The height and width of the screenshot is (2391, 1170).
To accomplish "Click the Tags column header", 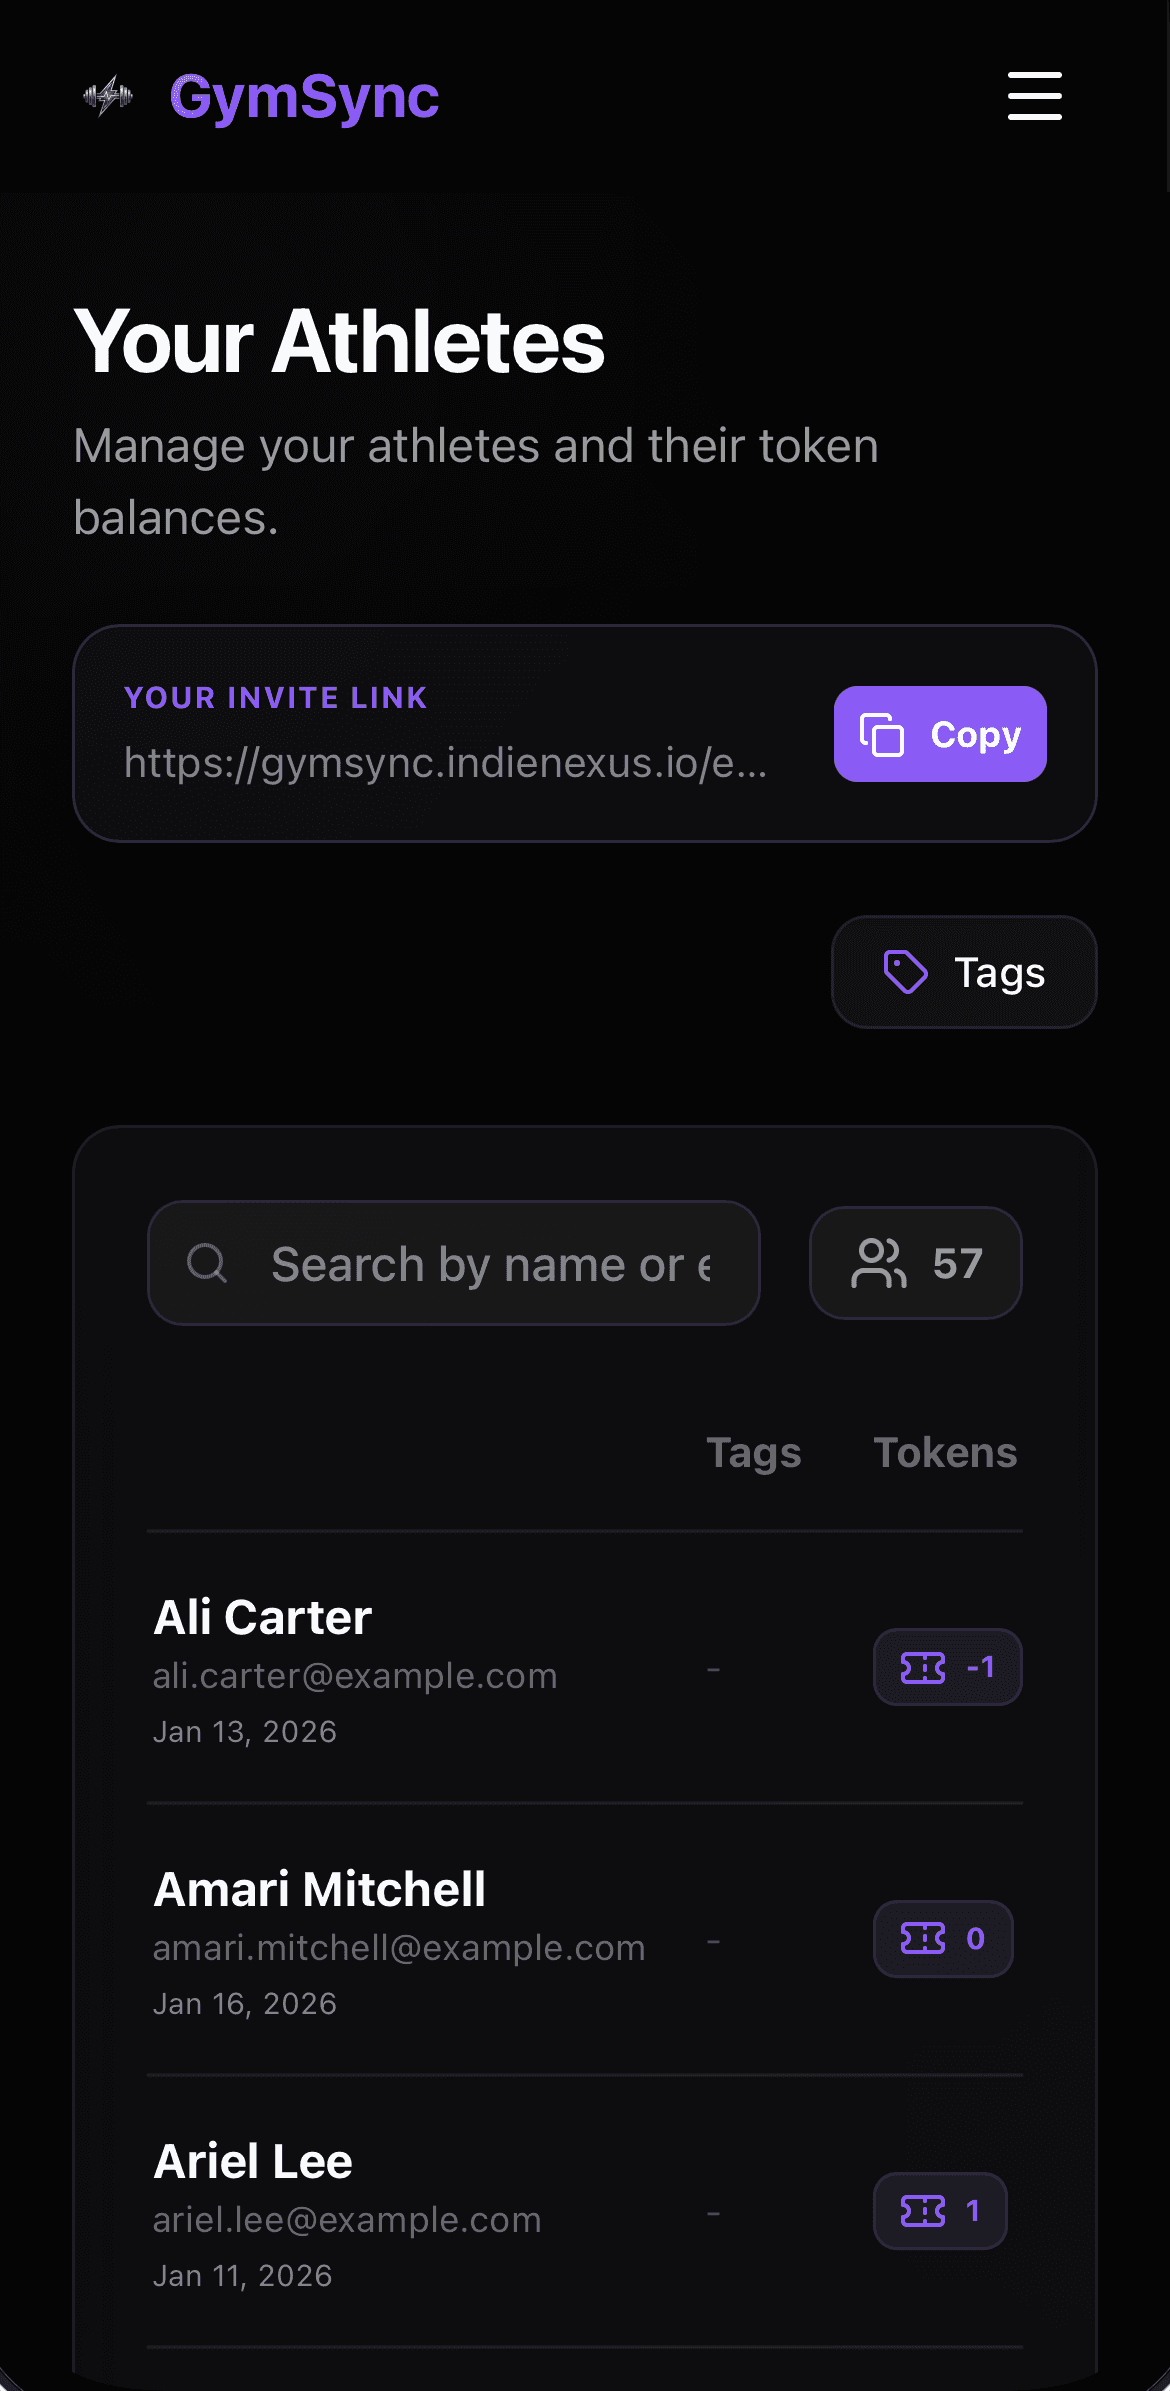I will point(754,1453).
